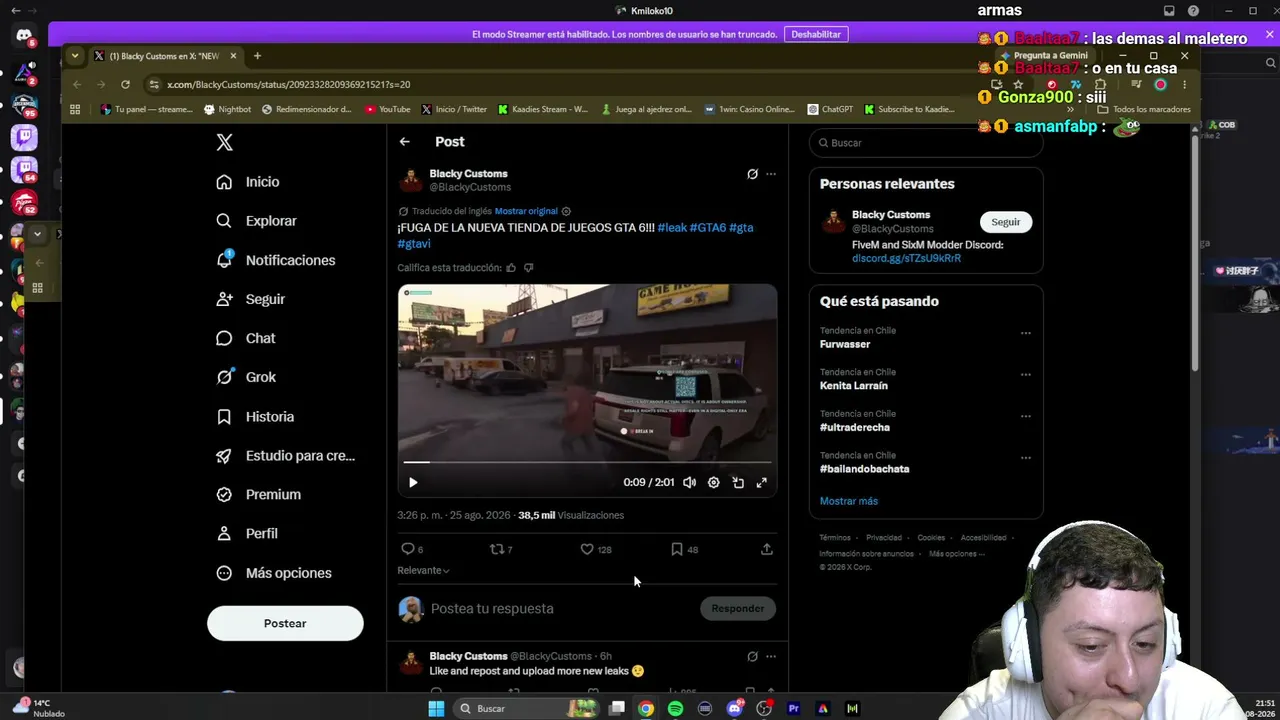Open Premium in the X sidebar
Viewport: 1280px width, 720px height.
259,494
